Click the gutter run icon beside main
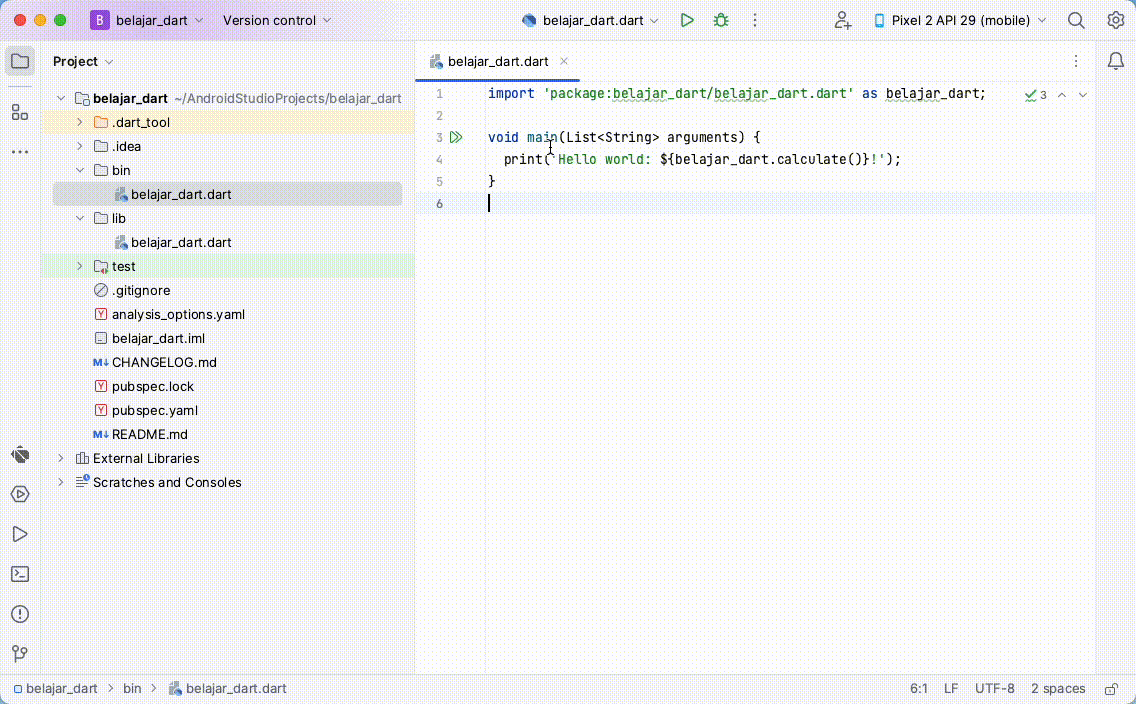This screenshot has height=704, width=1136. (456, 137)
